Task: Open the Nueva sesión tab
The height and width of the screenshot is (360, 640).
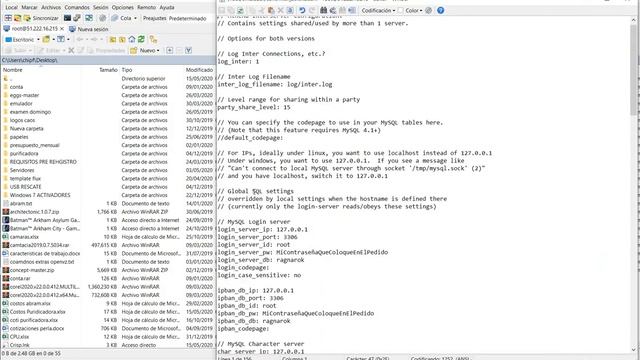Action: (x=89, y=29)
